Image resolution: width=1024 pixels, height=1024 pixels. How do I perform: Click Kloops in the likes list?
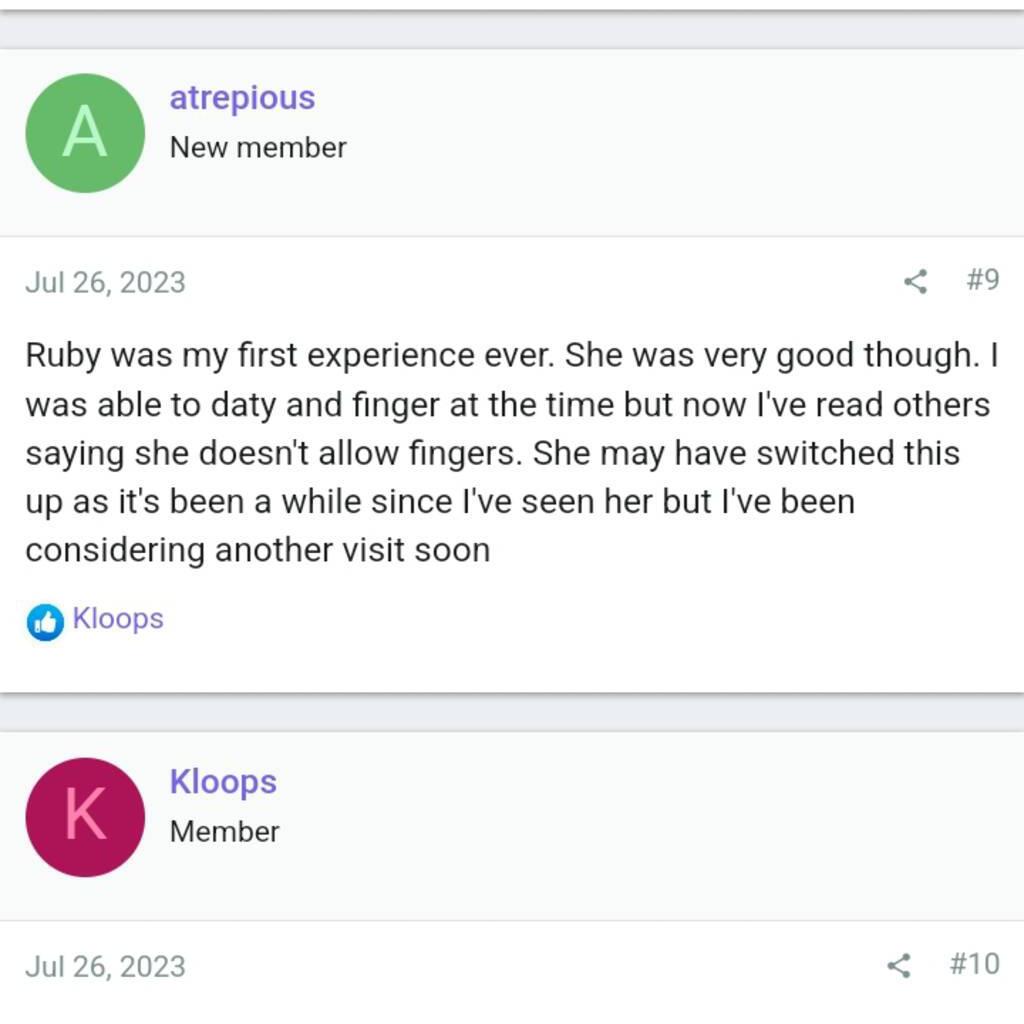[x=118, y=618]
